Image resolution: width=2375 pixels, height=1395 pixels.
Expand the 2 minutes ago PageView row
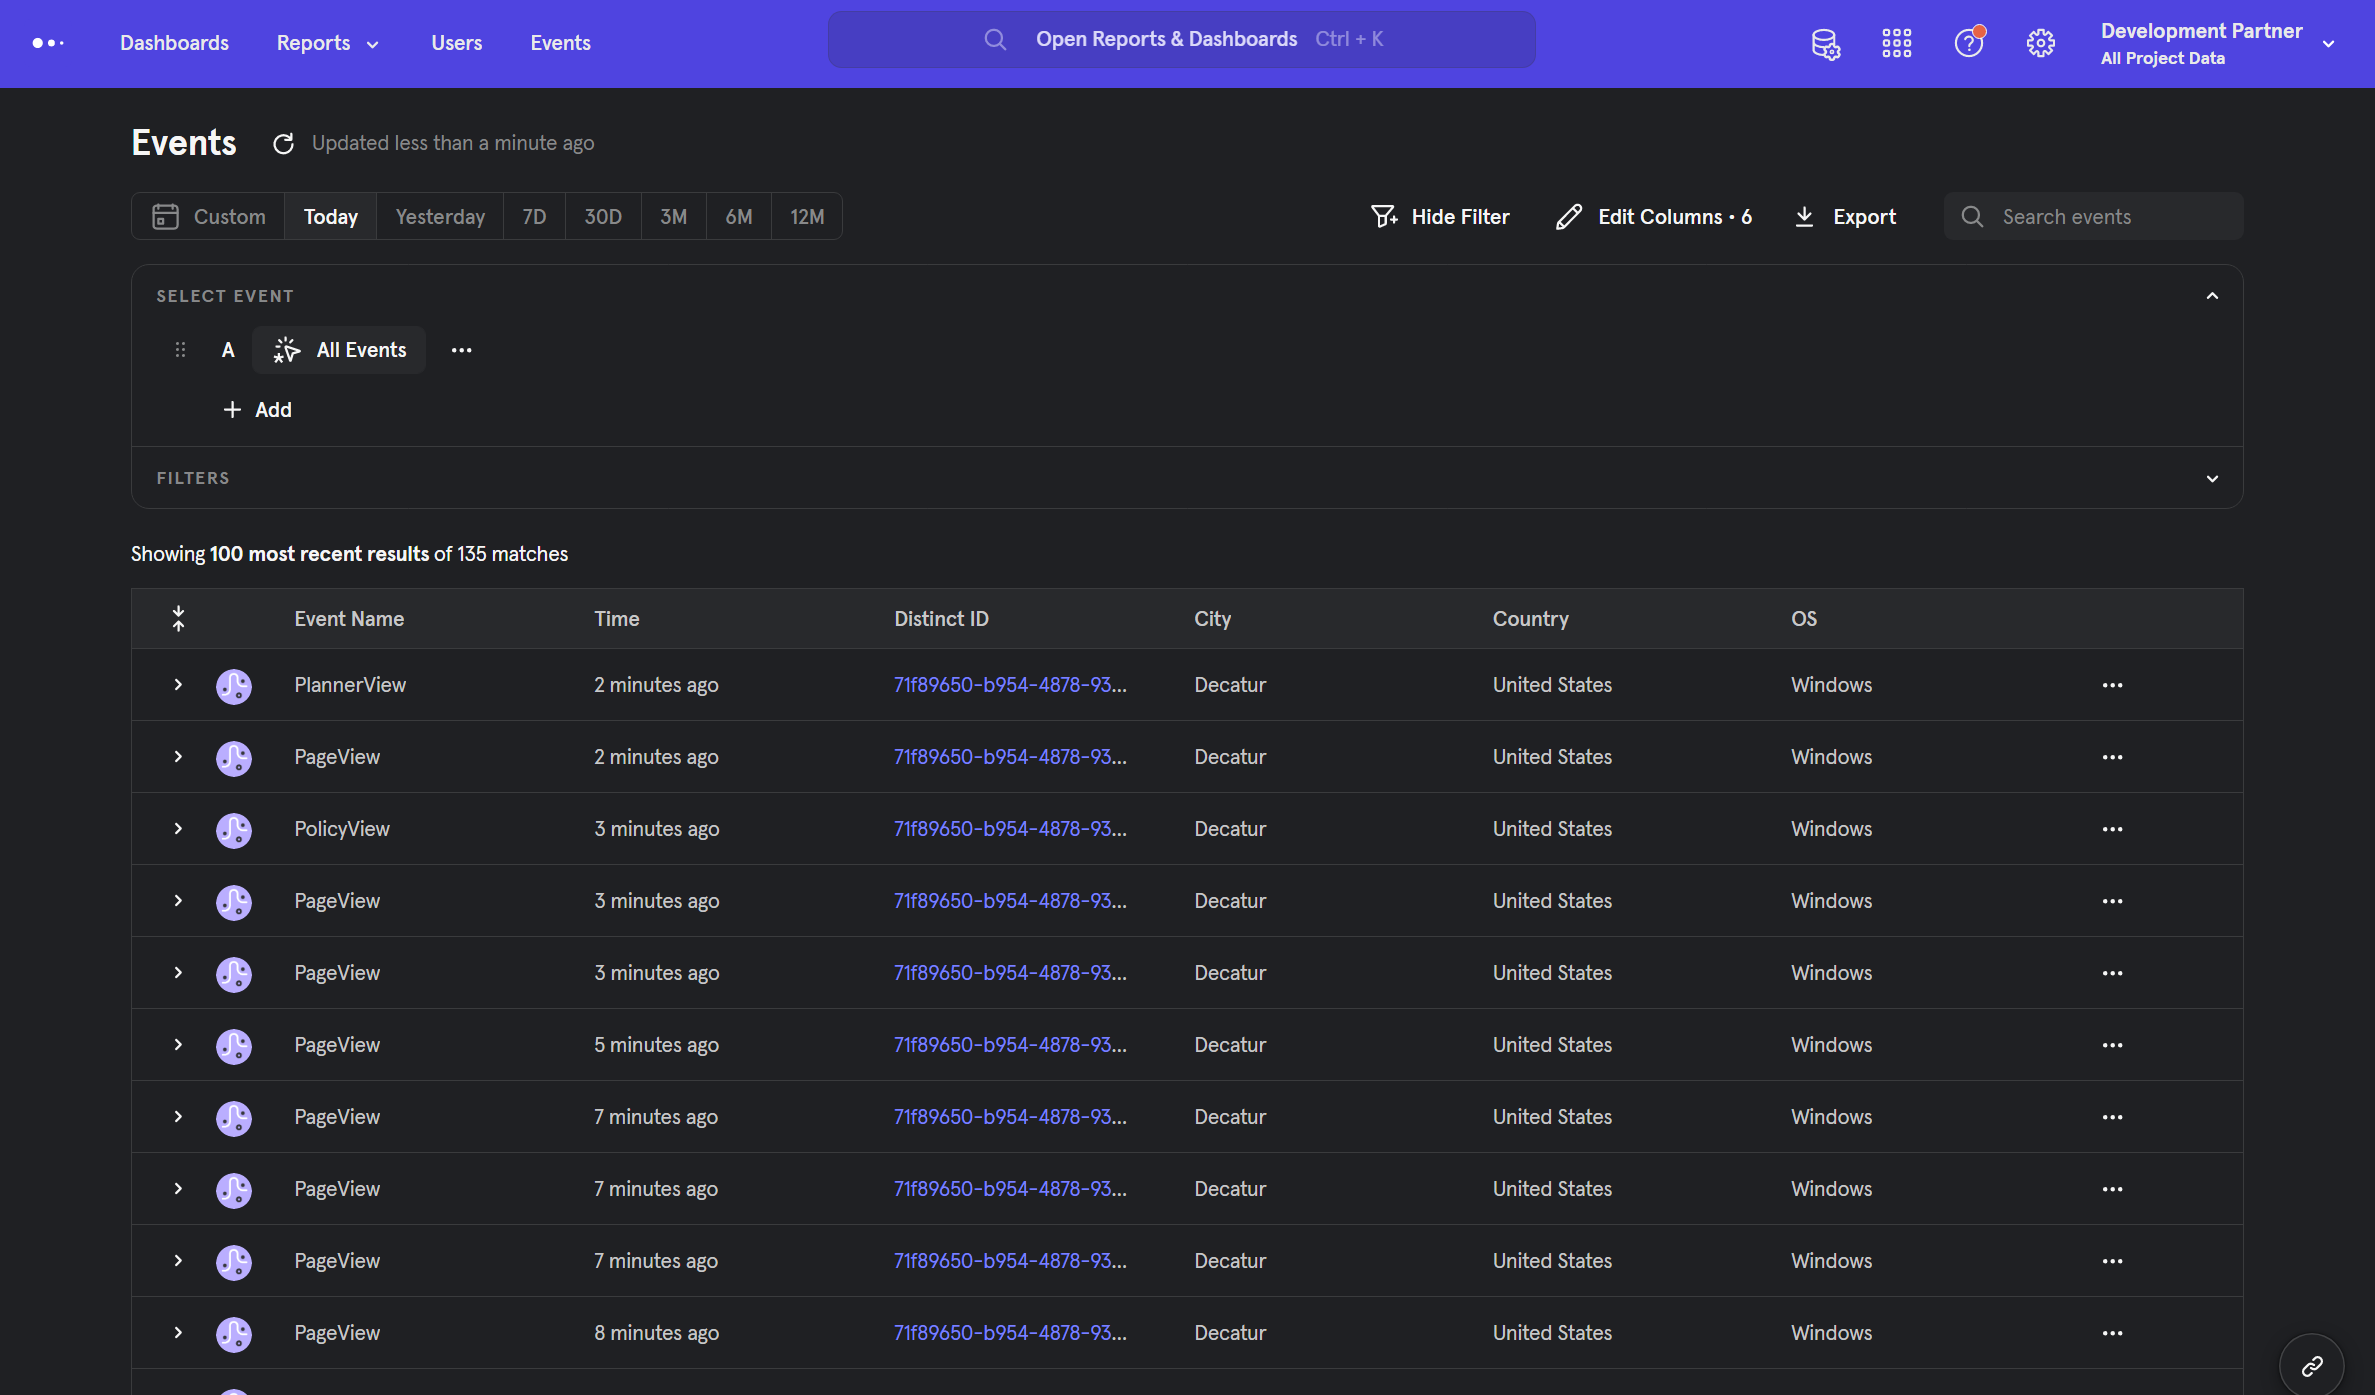pyautogui.click(x=178, y=757)
